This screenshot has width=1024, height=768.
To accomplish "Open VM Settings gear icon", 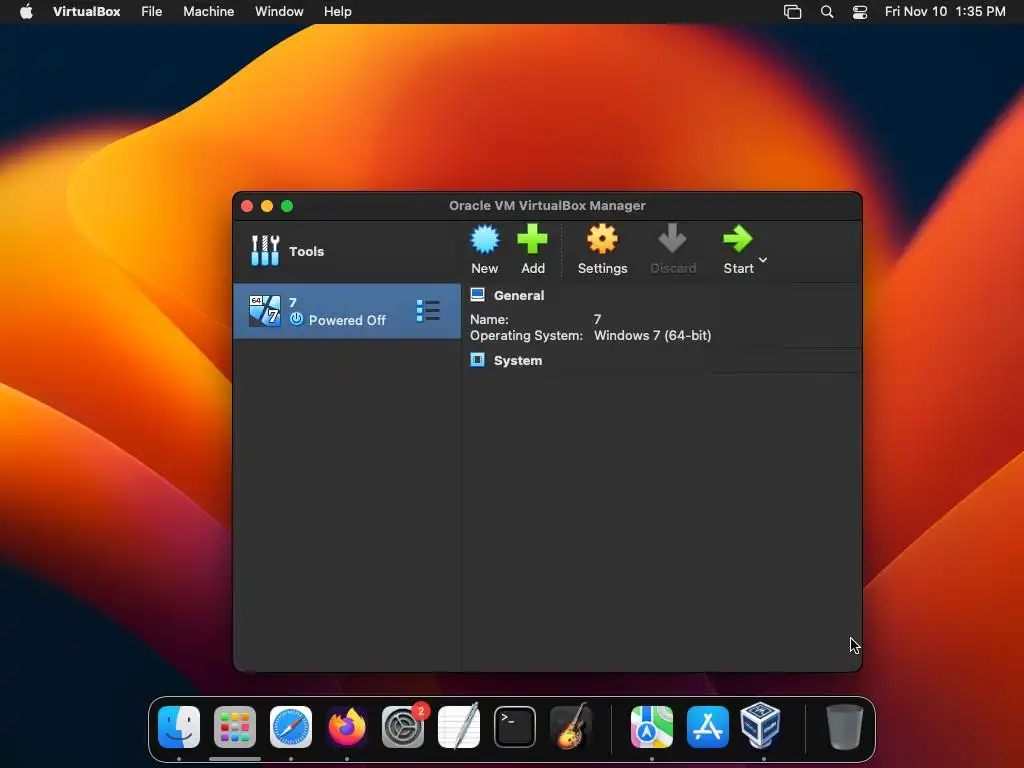I will [602, 239].
